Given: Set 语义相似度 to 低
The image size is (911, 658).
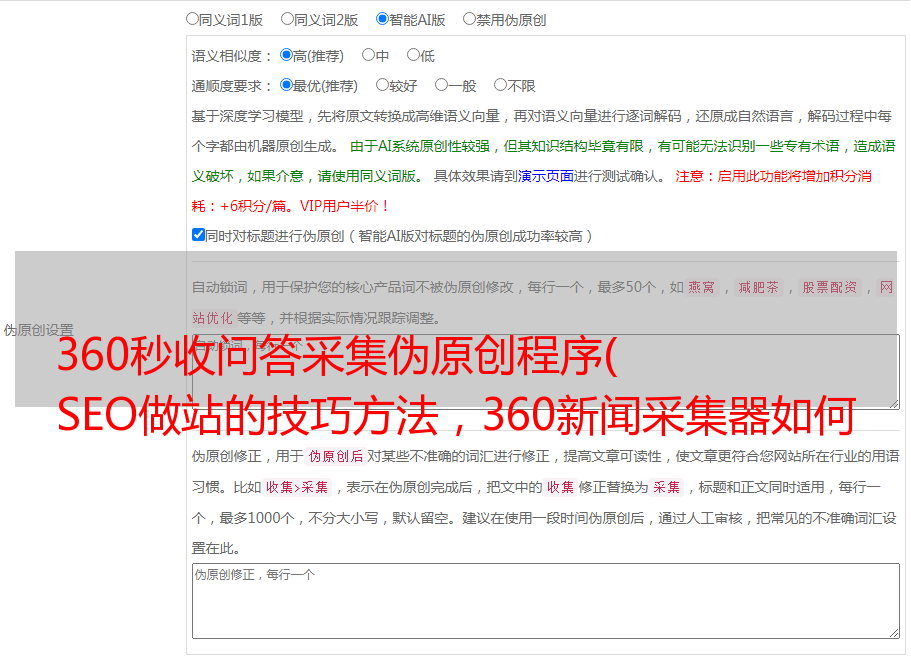Looking at the screenshot, I should (413, 55).
